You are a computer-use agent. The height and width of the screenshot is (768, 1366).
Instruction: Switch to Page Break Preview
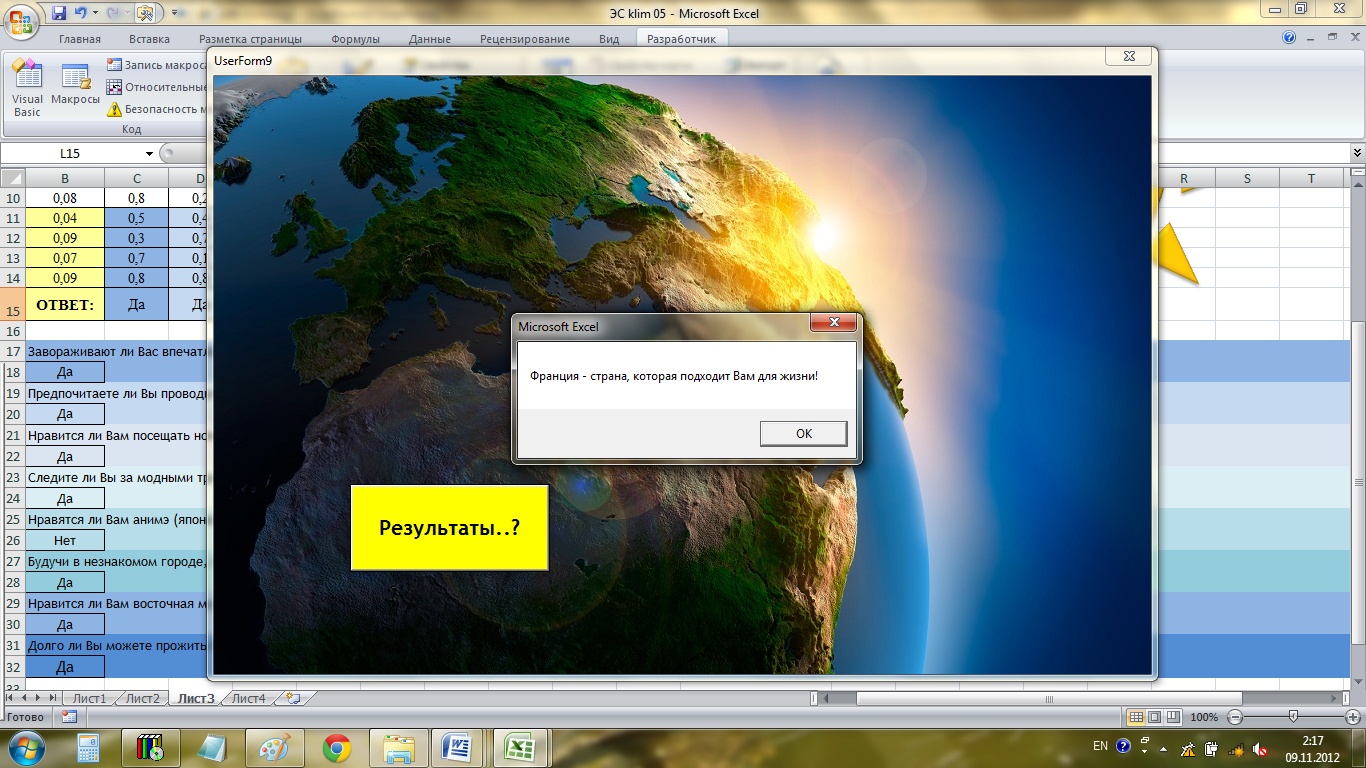point(1173,717)
